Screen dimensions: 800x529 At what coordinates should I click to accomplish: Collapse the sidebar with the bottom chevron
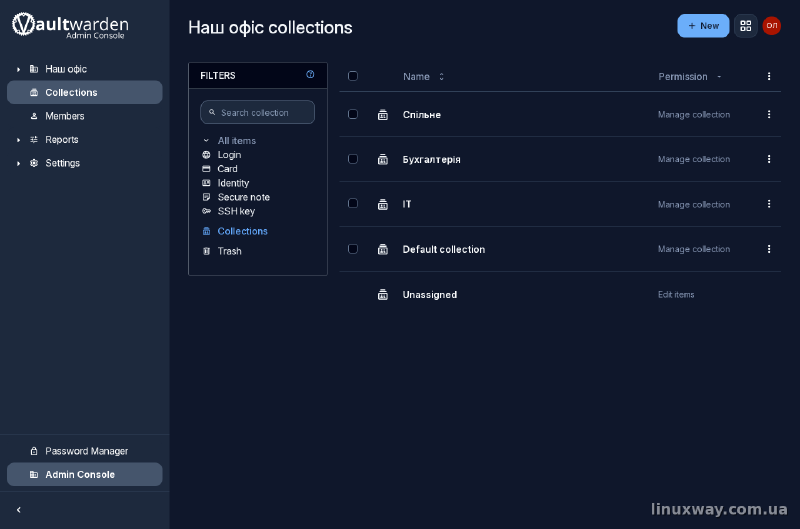(x=19, y=510)
